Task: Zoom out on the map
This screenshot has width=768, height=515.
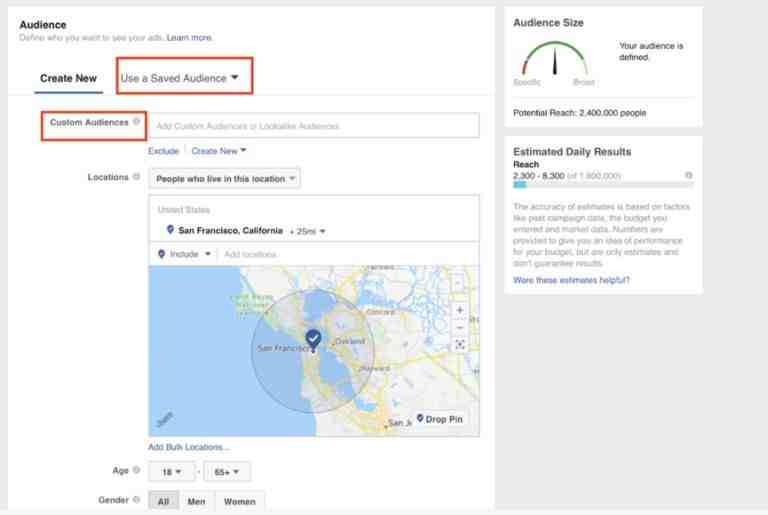Action: [459, 327]
